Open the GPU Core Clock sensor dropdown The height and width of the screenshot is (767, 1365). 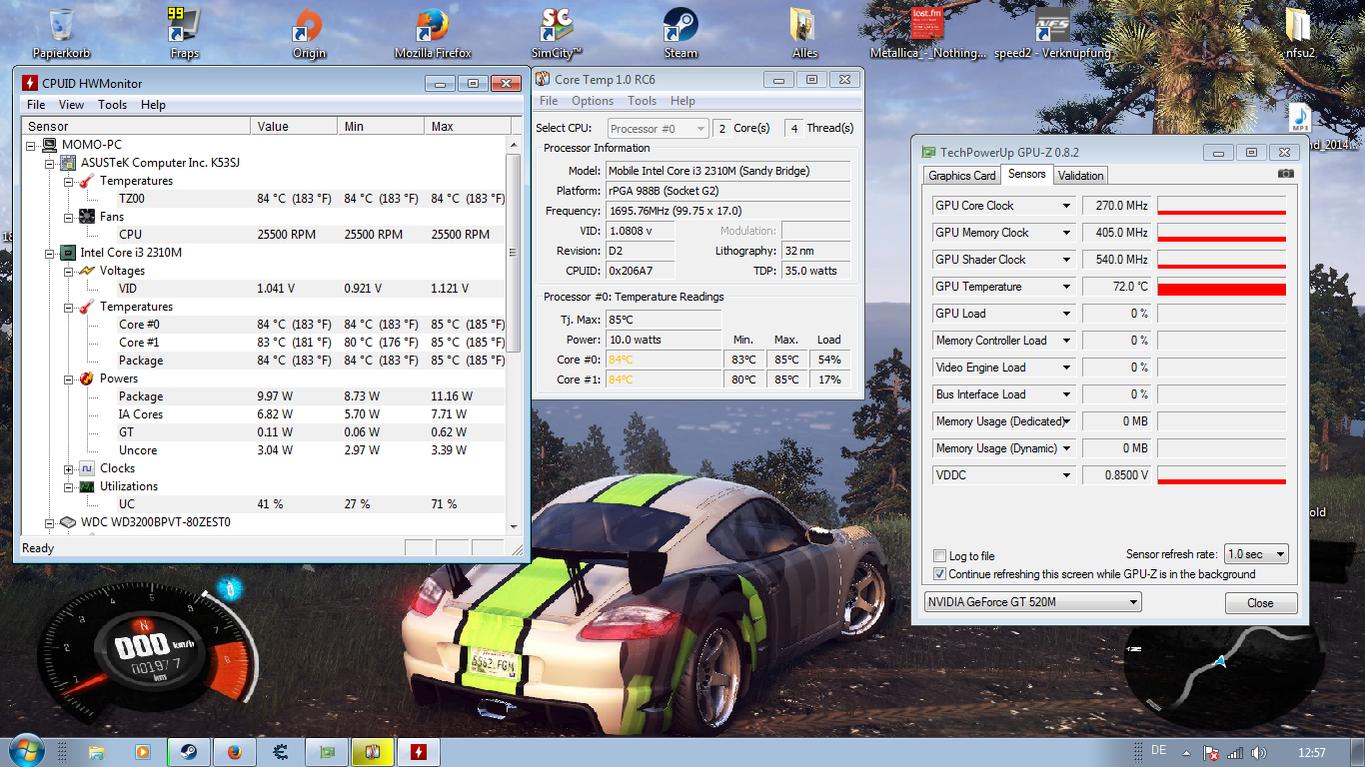[x=1066, y=206]
